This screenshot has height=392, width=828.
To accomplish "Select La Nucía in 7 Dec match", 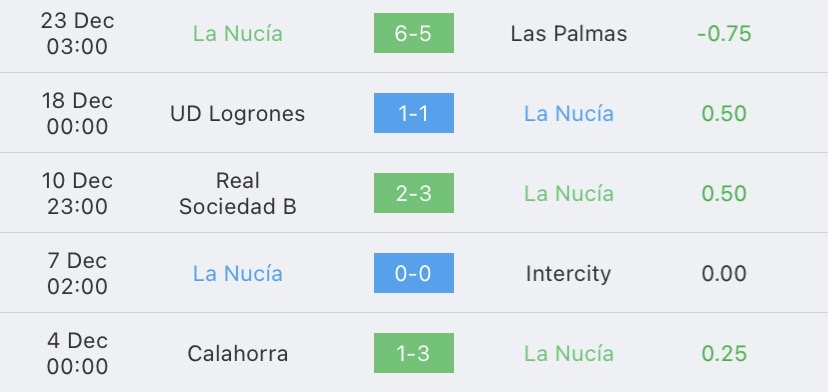I will [238, 273].
